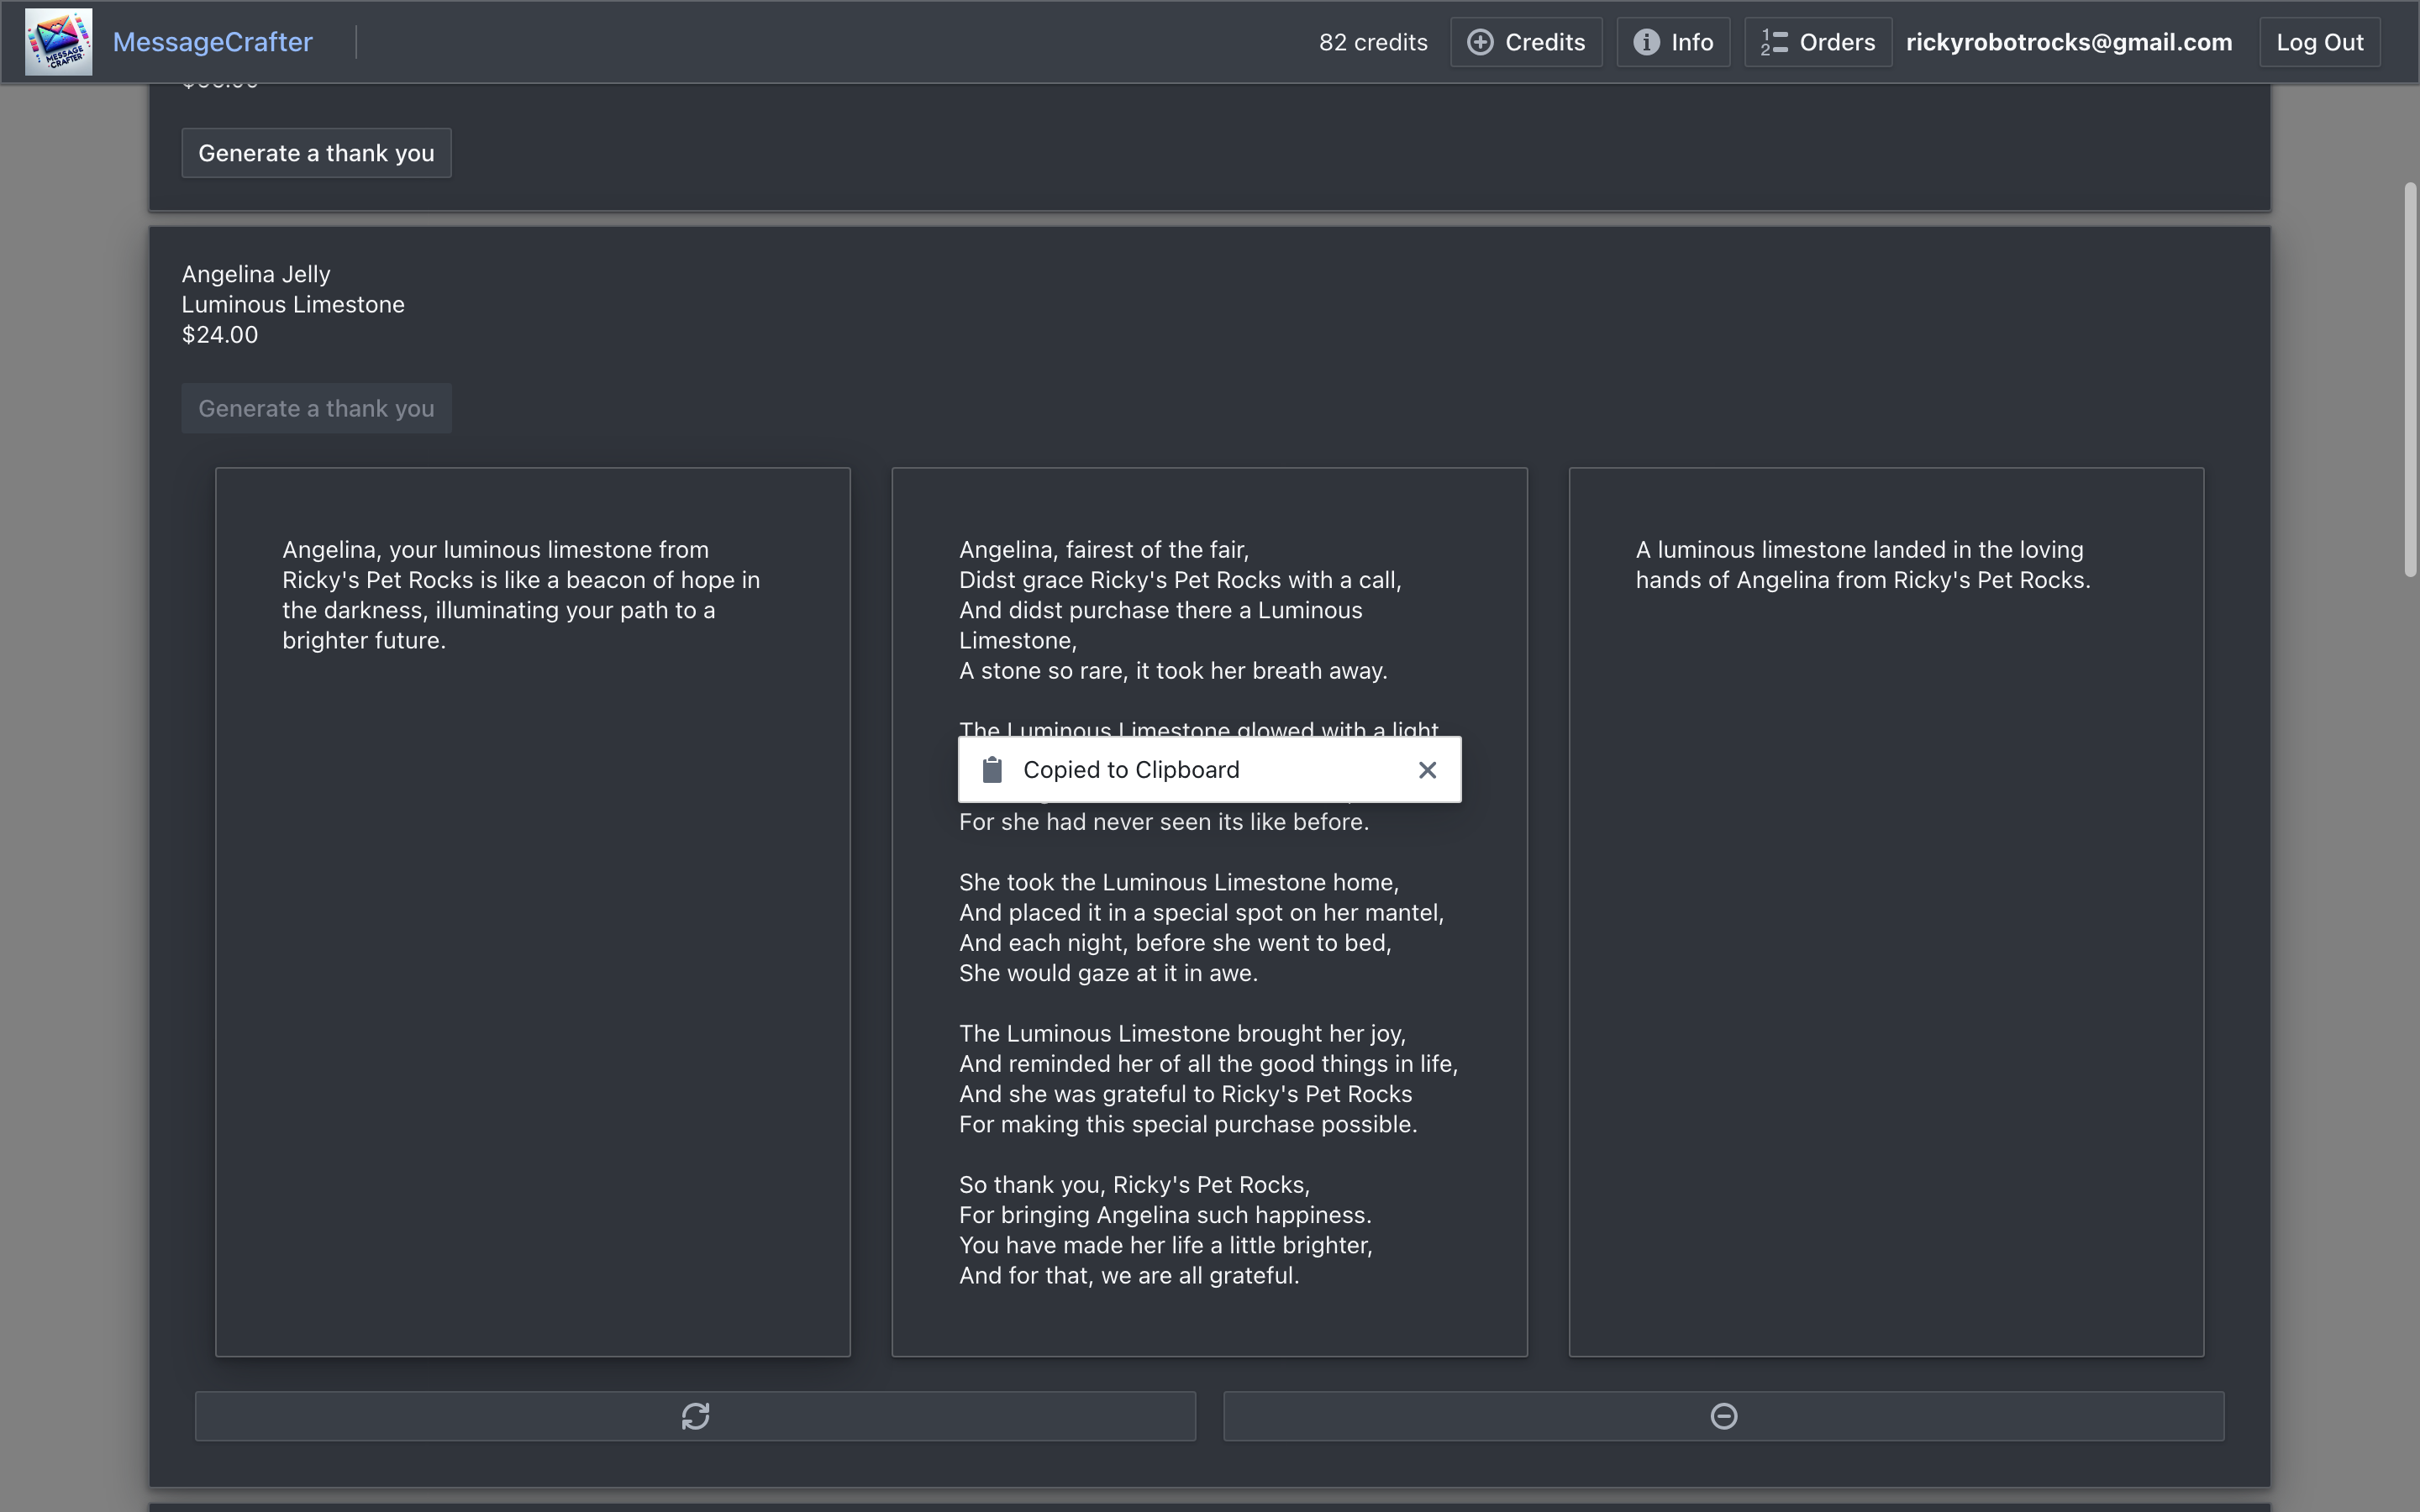Click the top Generate a thank you button
The image size is (2420, 1512).
[316, 153]
